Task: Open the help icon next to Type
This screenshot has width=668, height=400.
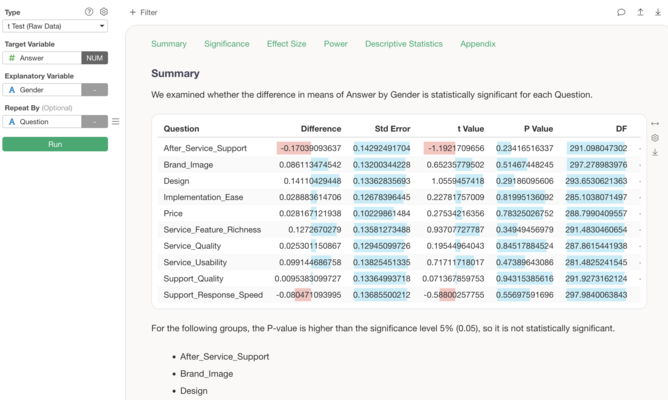Action: tap(89, 12)
